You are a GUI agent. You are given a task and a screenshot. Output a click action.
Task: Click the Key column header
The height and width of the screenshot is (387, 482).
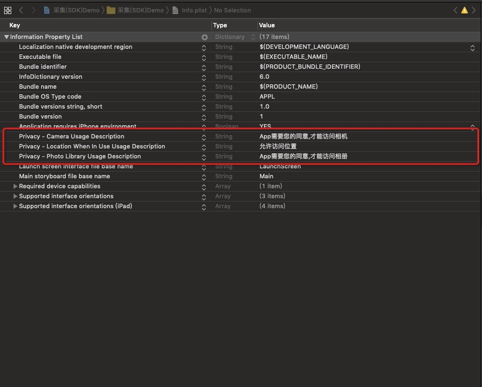[15, 25]
